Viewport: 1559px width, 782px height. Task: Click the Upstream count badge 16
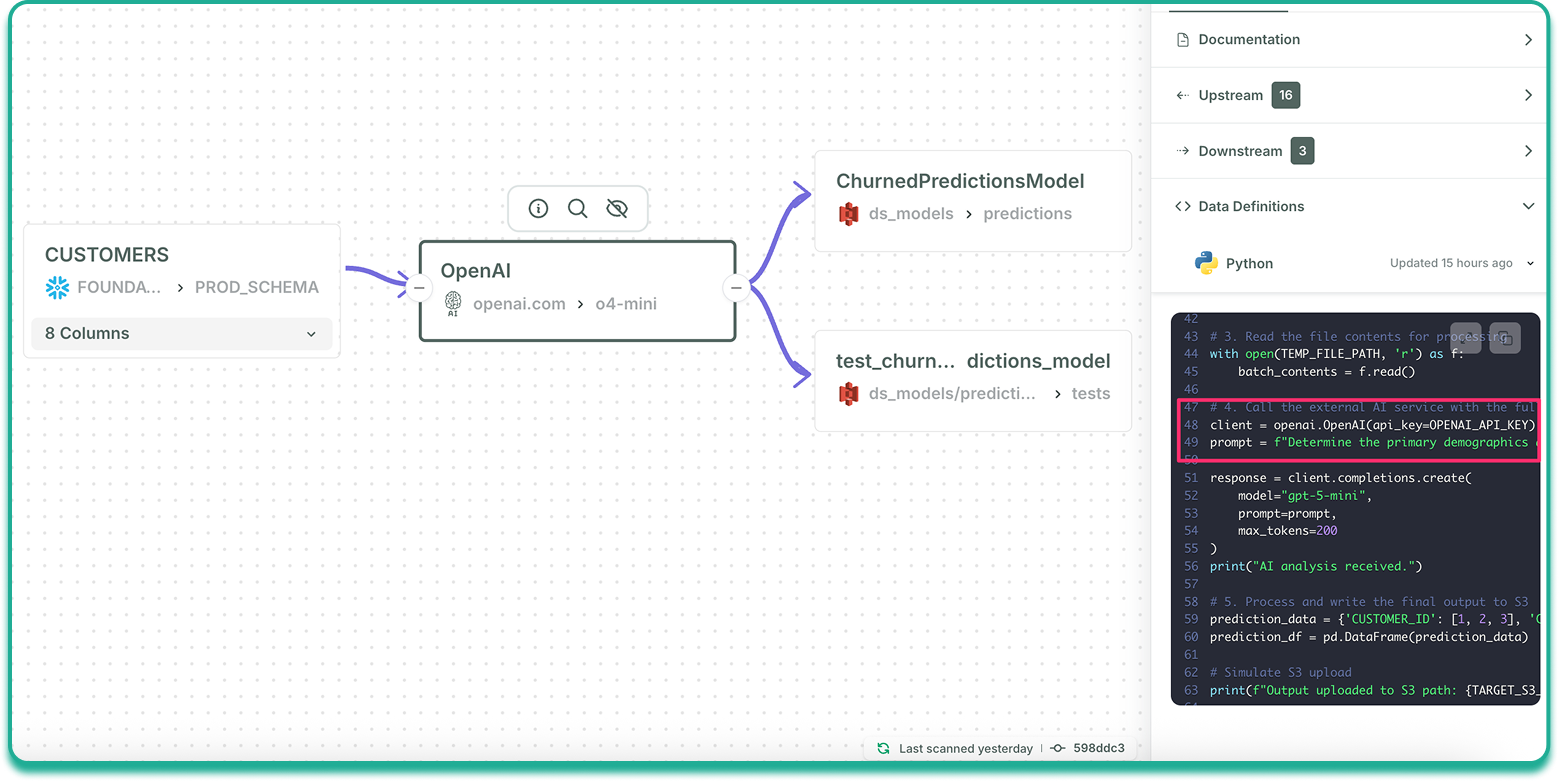click(1286, 95)
